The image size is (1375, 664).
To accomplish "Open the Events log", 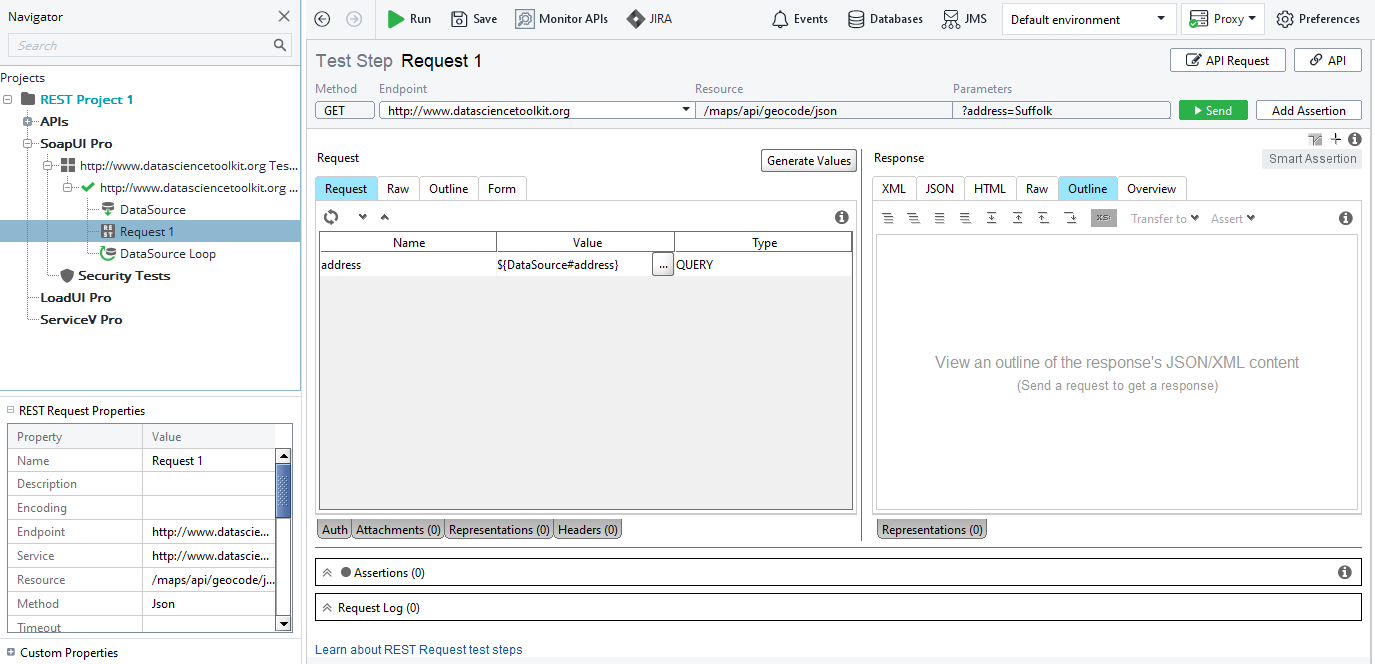I will (x=800, y=19).
